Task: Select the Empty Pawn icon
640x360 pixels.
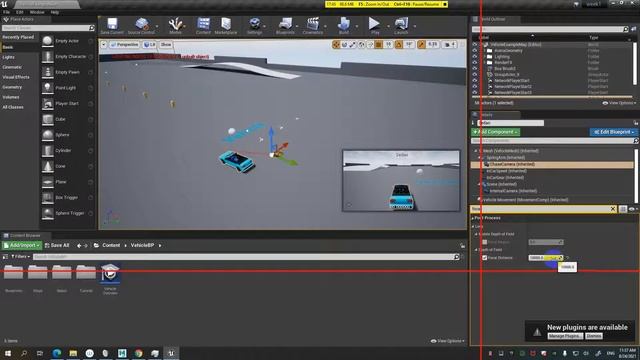Action: pyautogui.click(x=48, y=72)
